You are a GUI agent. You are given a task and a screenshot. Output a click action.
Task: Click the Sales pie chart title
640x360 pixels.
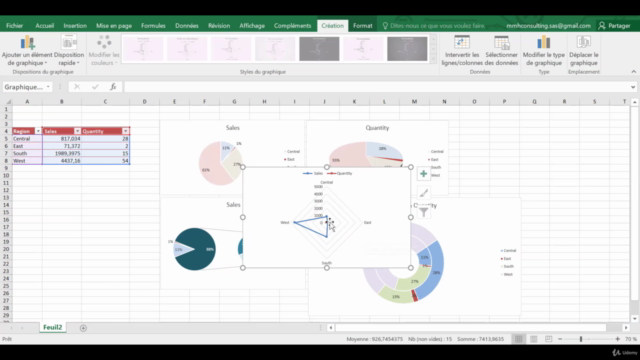pyautogui.click(x=233, y=128)
